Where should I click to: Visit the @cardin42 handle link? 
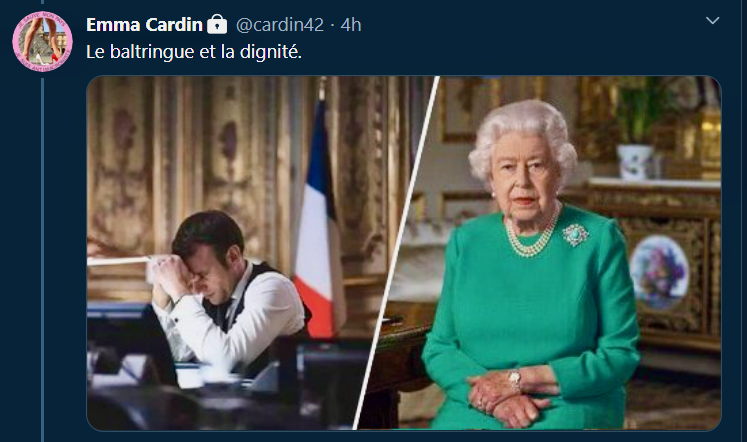click(283, 24)
